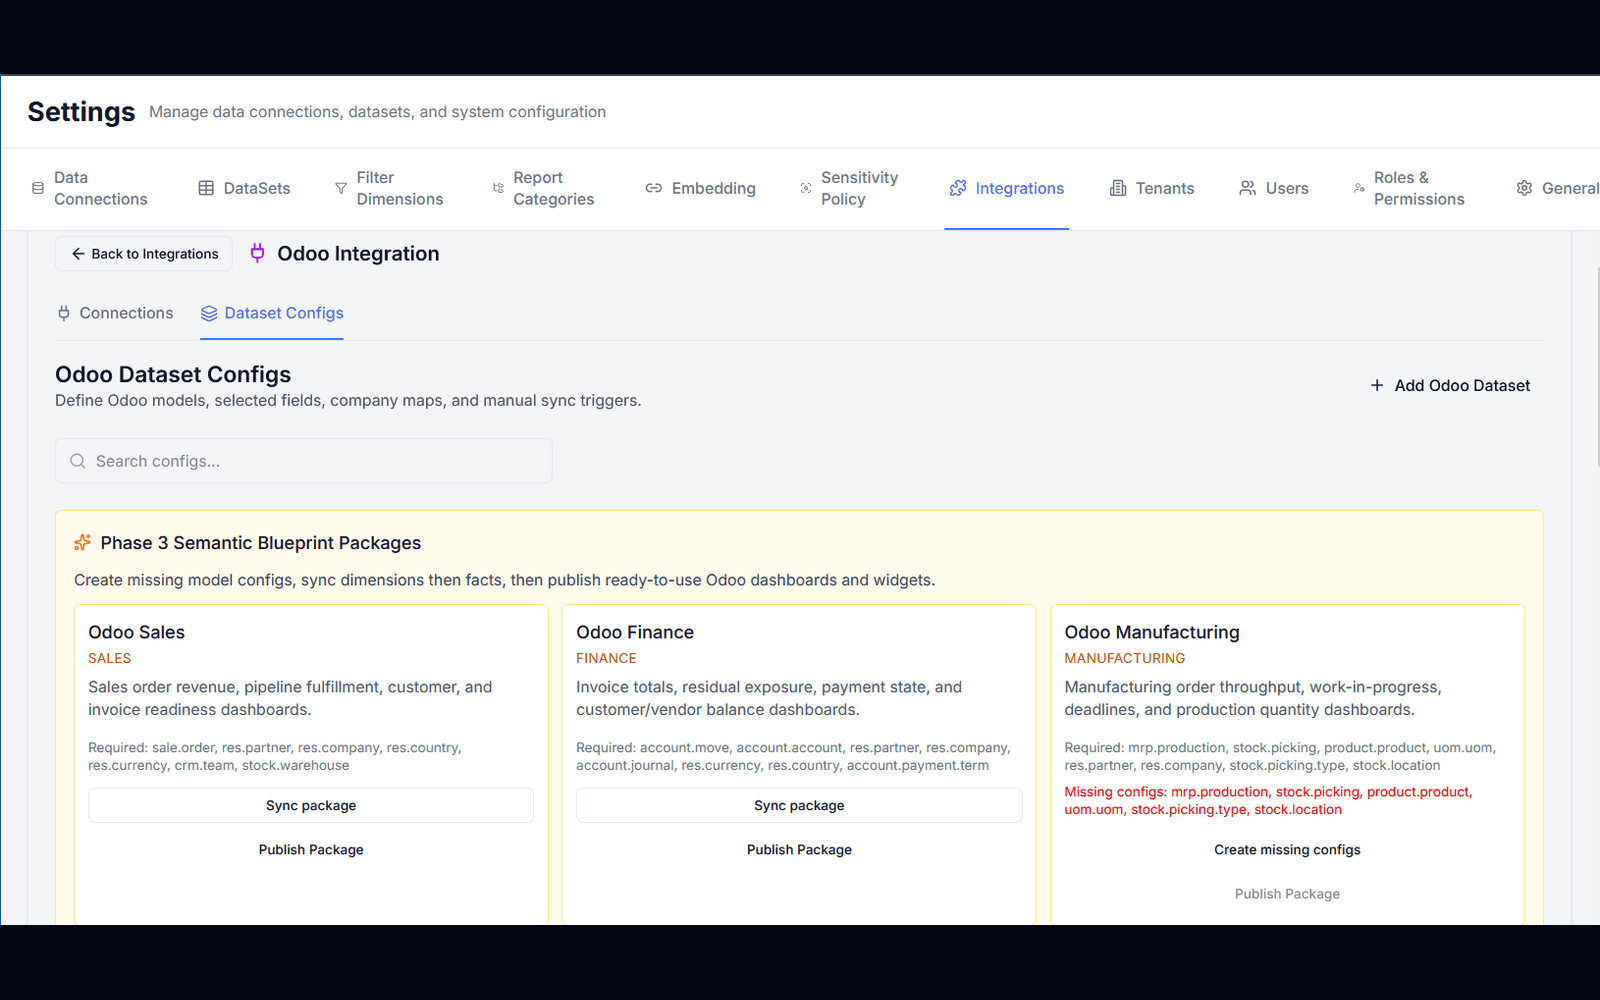The image size is (1600, 1000).
Task: Go to the Users tab
Action: click(1274, 188)
